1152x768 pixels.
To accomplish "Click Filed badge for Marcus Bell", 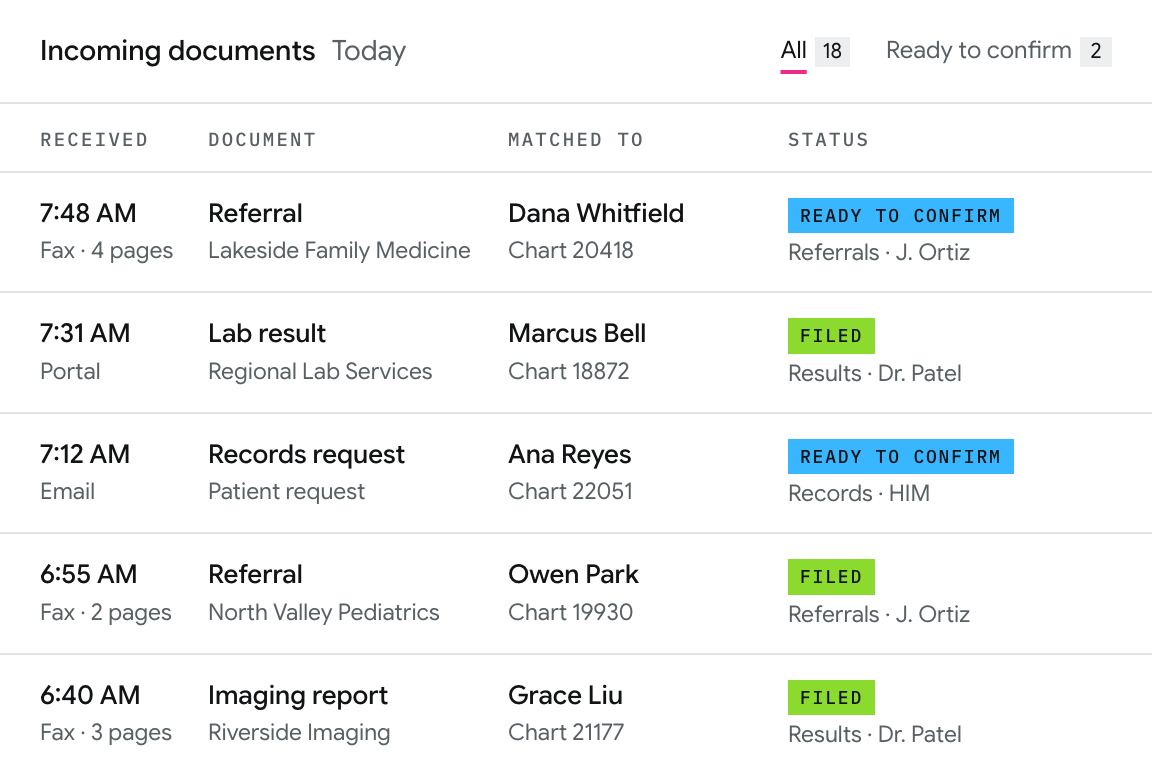I will 831,336.
